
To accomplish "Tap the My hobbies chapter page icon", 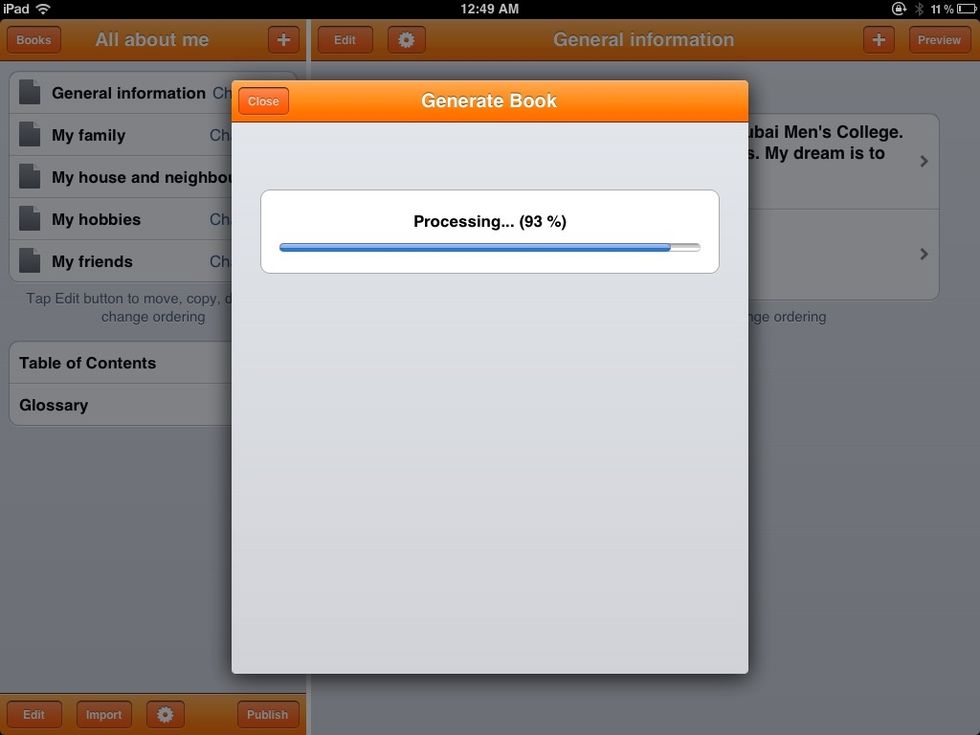I will (x=29, y=218).
